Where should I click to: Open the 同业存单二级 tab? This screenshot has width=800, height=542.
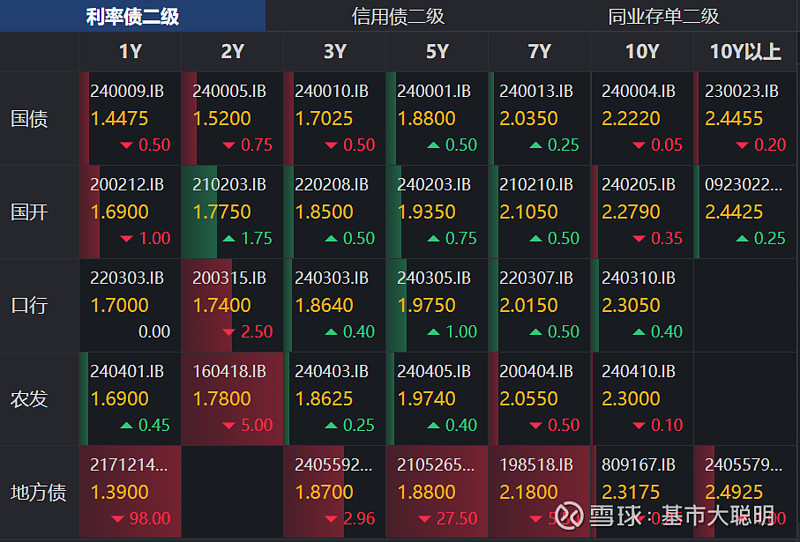[x=663, y=16]
